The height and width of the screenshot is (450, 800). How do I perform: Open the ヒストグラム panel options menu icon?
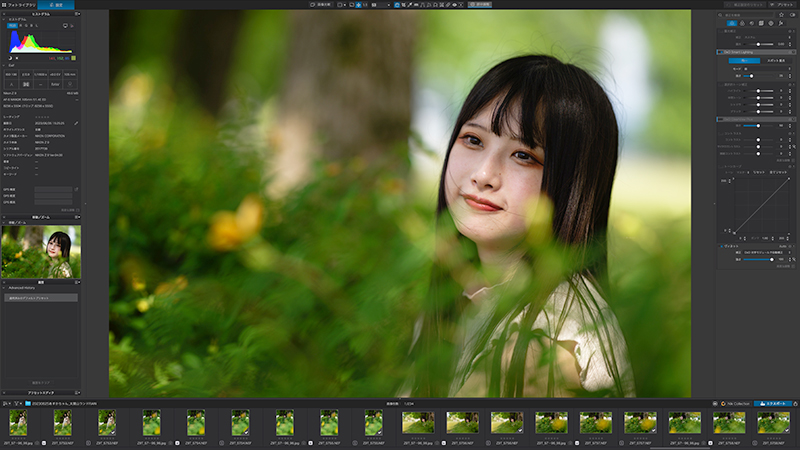(78, 14)
